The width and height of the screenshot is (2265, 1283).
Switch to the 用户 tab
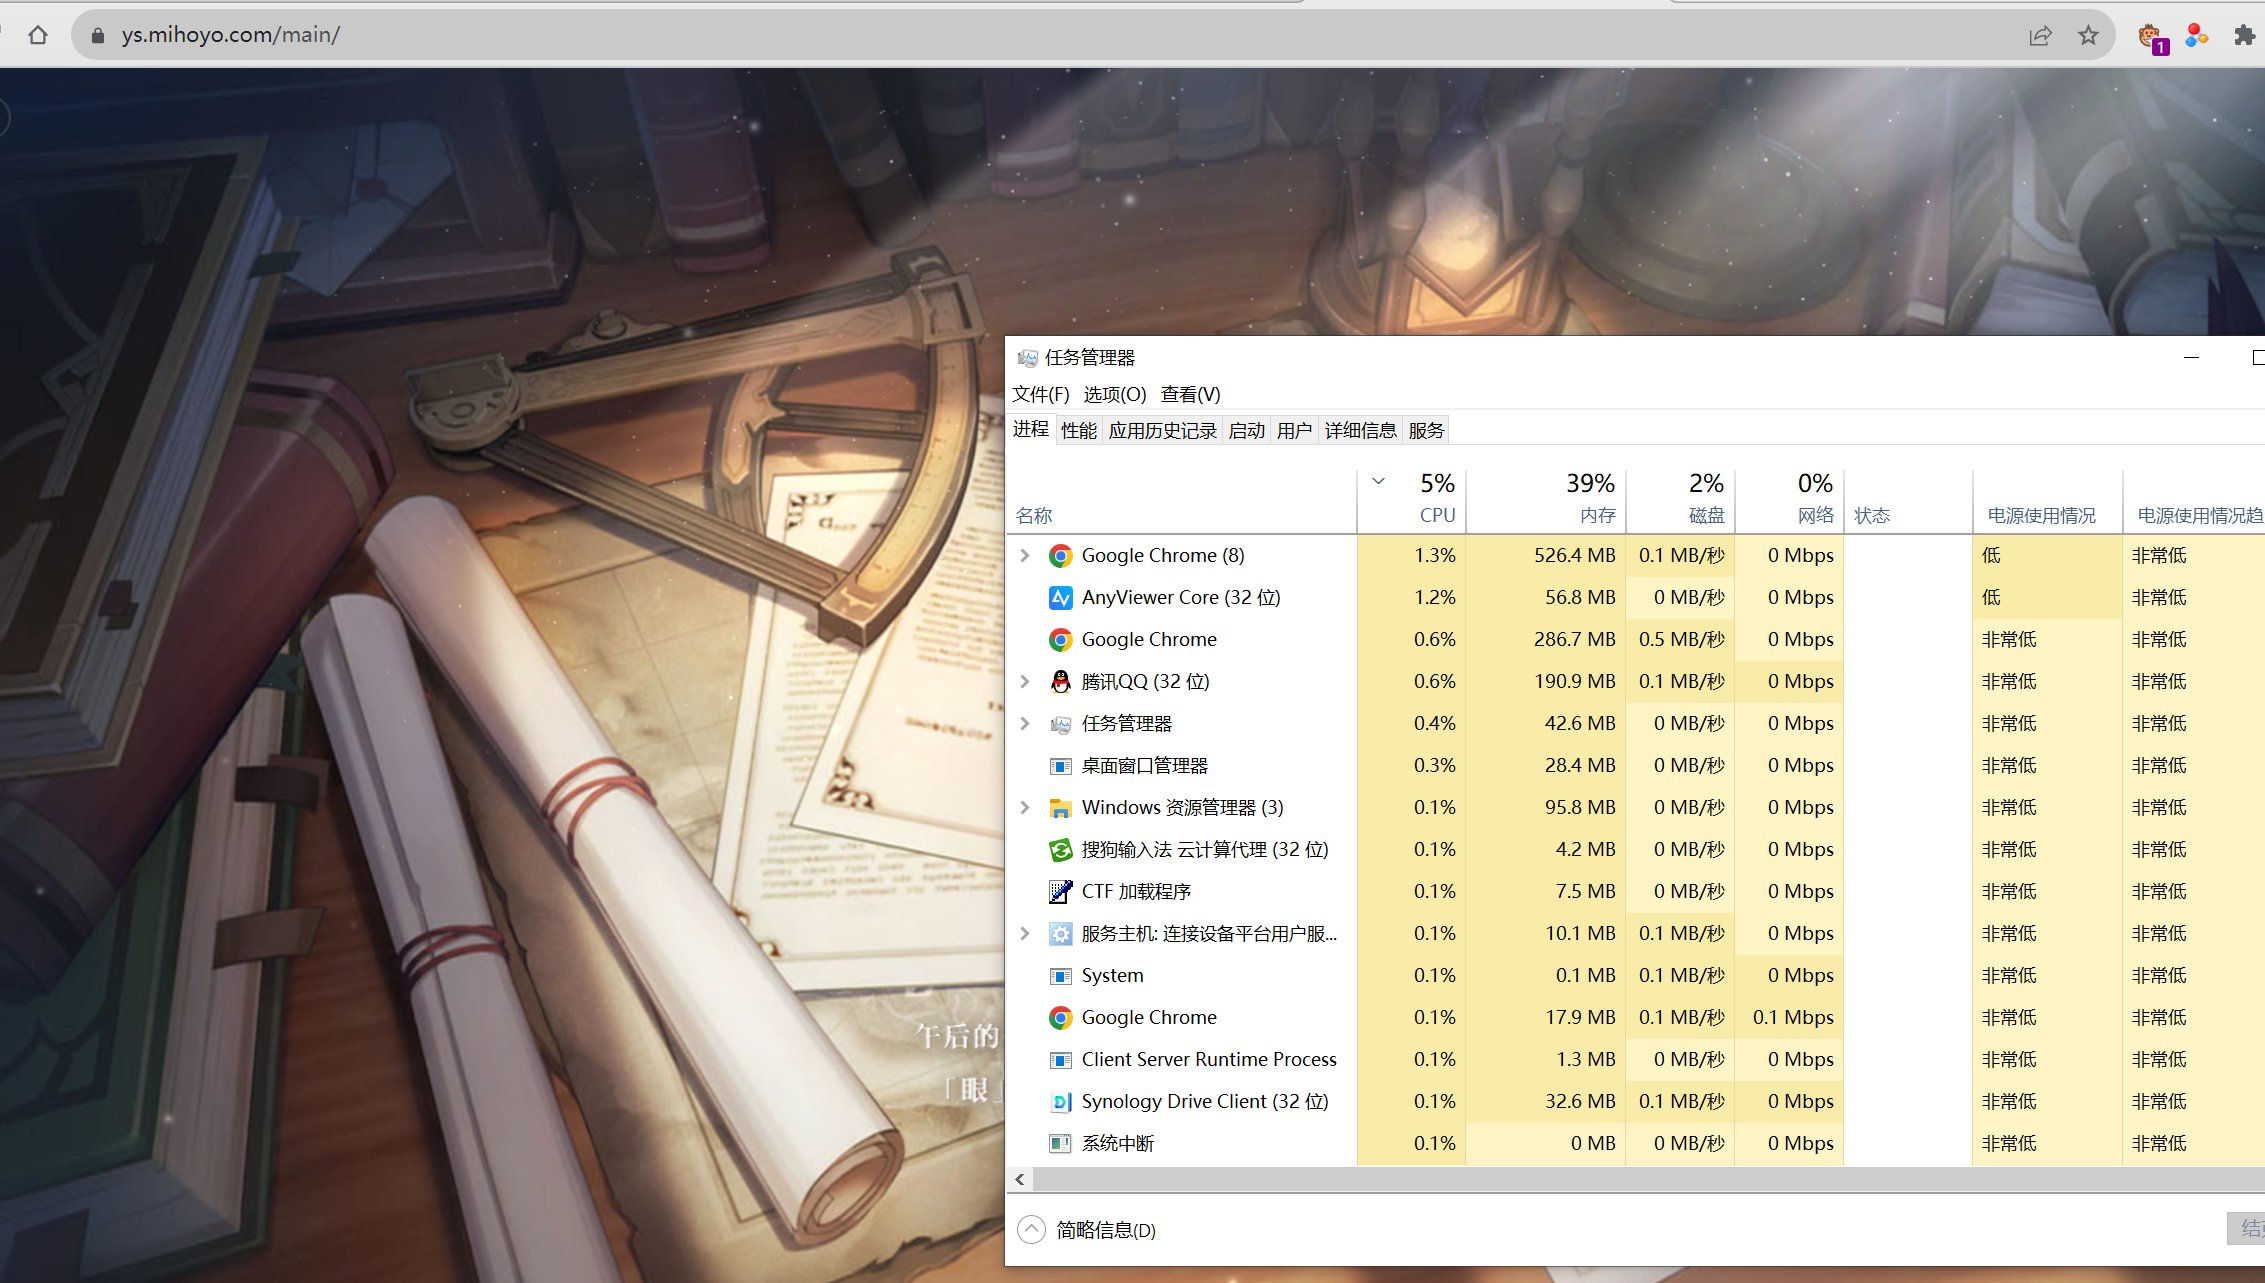coord(1294,431)
